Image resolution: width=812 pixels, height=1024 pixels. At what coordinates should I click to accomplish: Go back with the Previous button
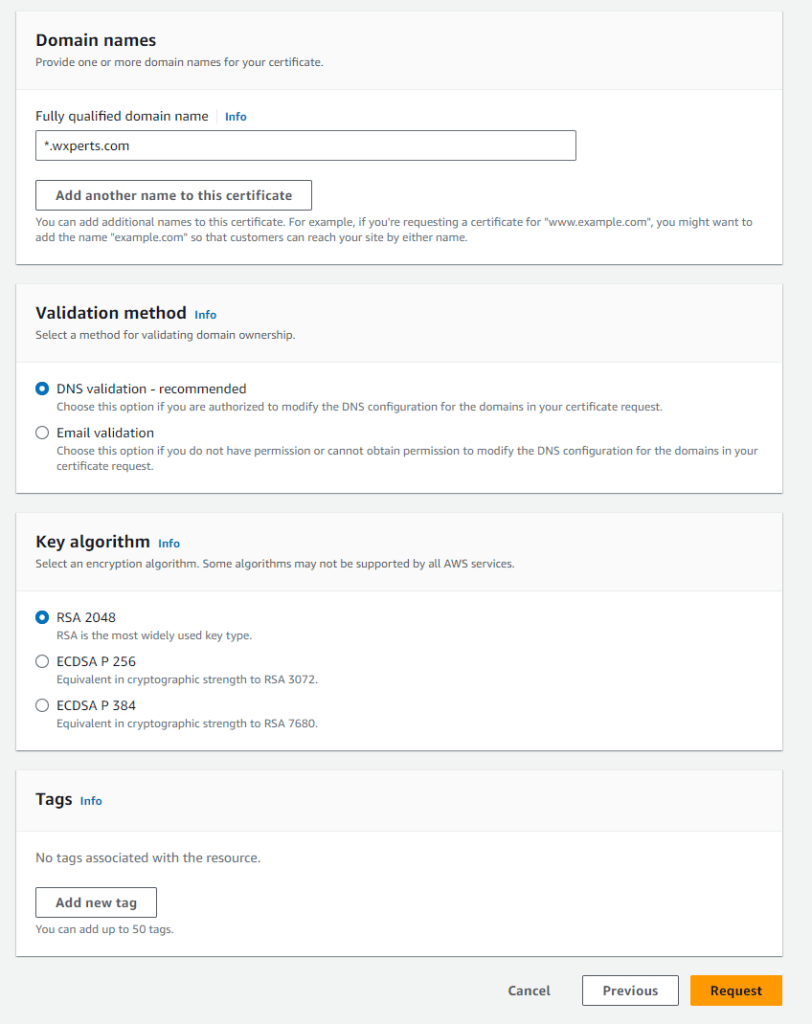tap(630, 991)
